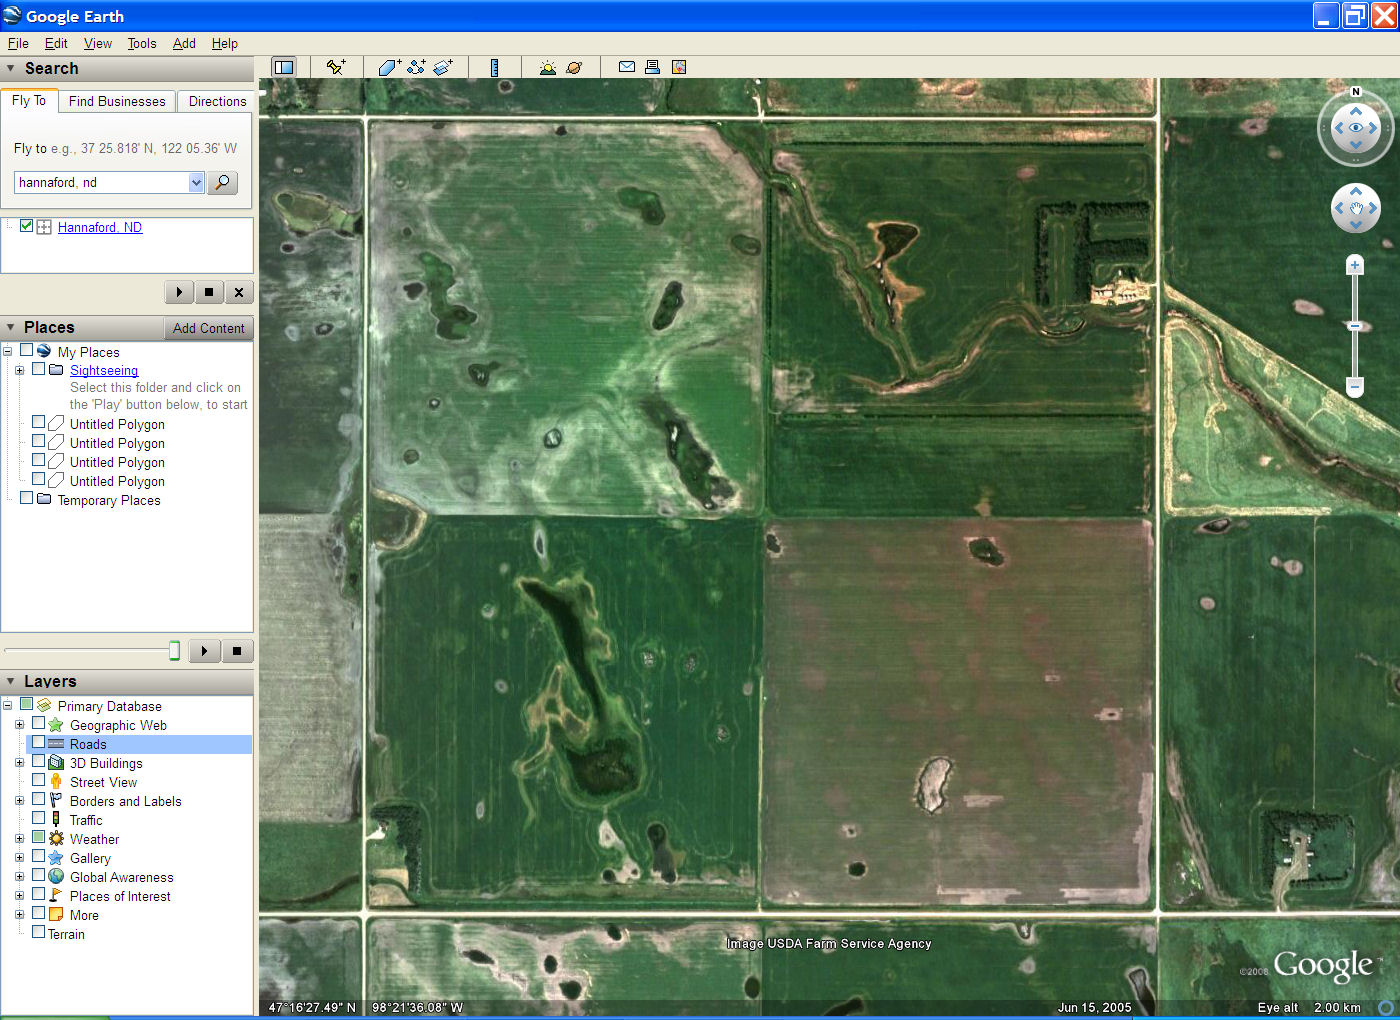Add a path from toolbar
The width and height of the screenshot is (1400, 1020).
pyautogui.click(x=416, y=67)
